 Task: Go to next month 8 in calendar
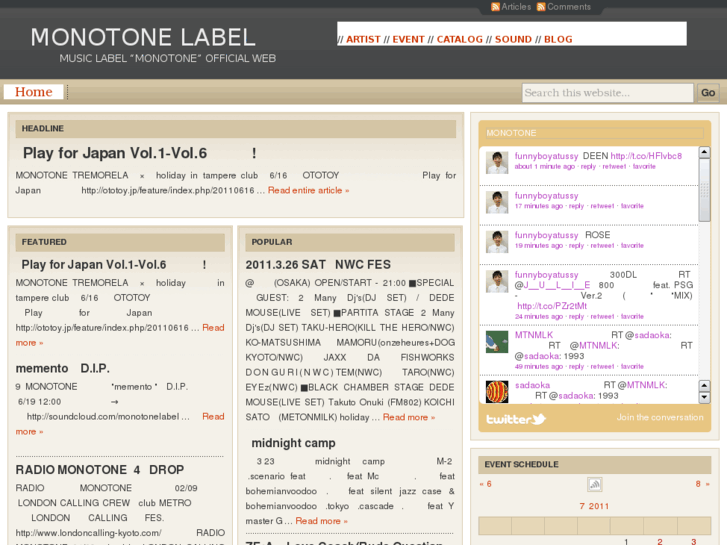[x=702, y=484]
